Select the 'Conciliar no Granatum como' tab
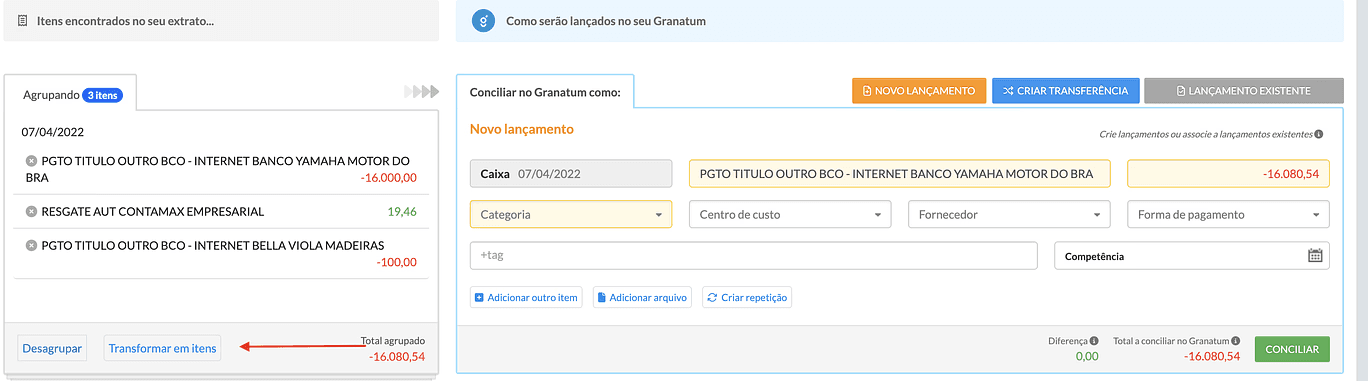The height and width of the screenshot is (381, 1368). coord(545,92)
